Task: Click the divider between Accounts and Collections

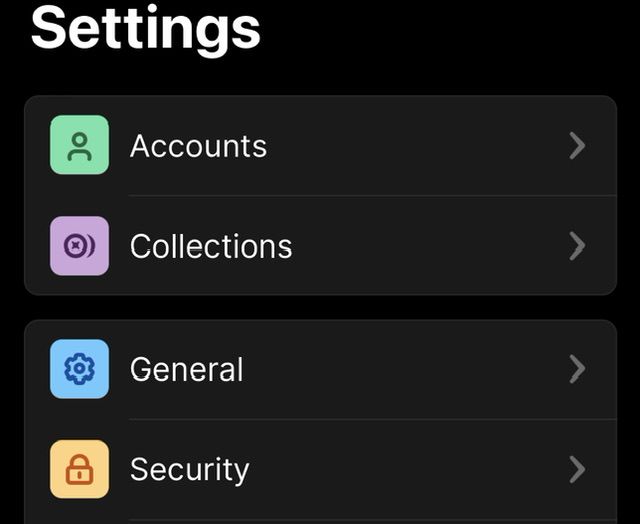Action: [x=372, y=196]
